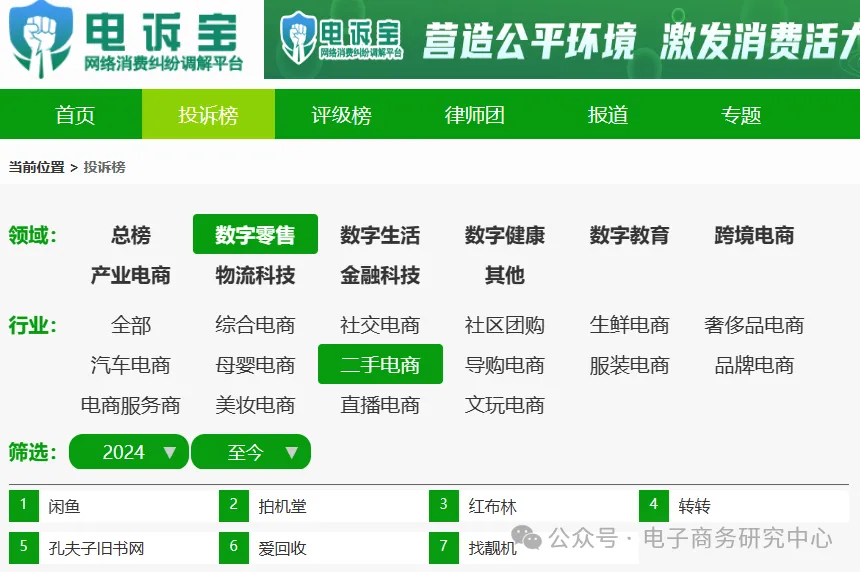Screen dimensions: 860x572
Task: Click the 电诉宝 shield logo
Action: [41, 39]
